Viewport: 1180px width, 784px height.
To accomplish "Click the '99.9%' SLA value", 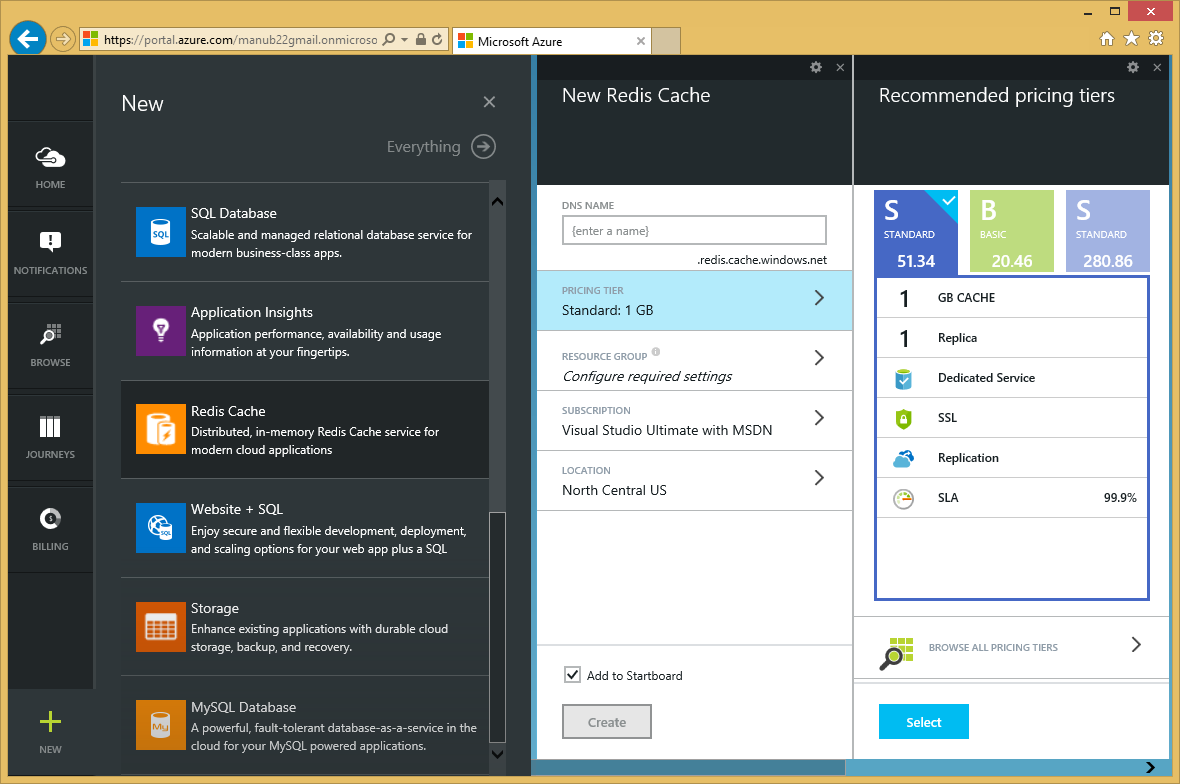I will tap(1120, 498).
